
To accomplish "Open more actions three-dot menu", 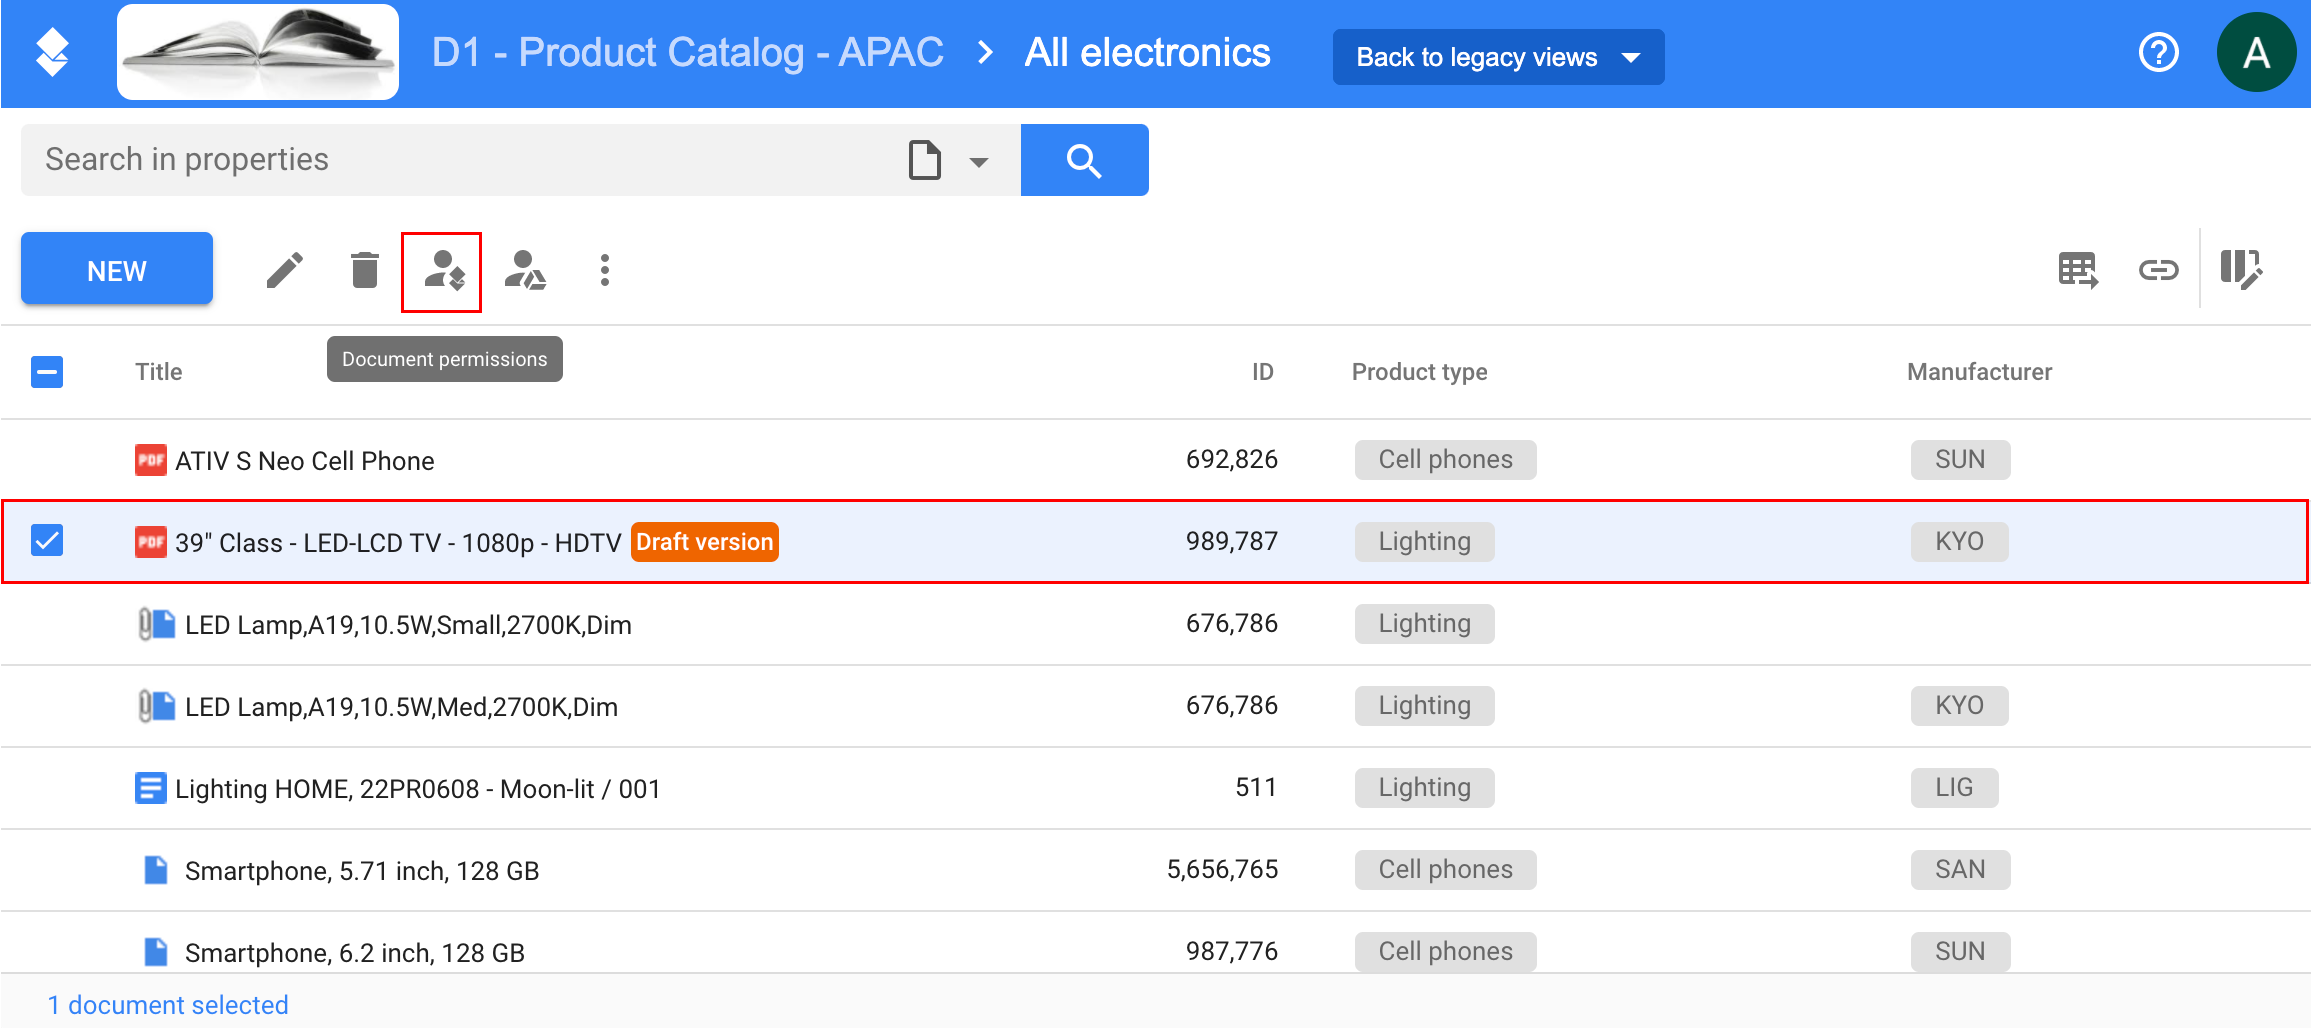I will coord(605,270).
